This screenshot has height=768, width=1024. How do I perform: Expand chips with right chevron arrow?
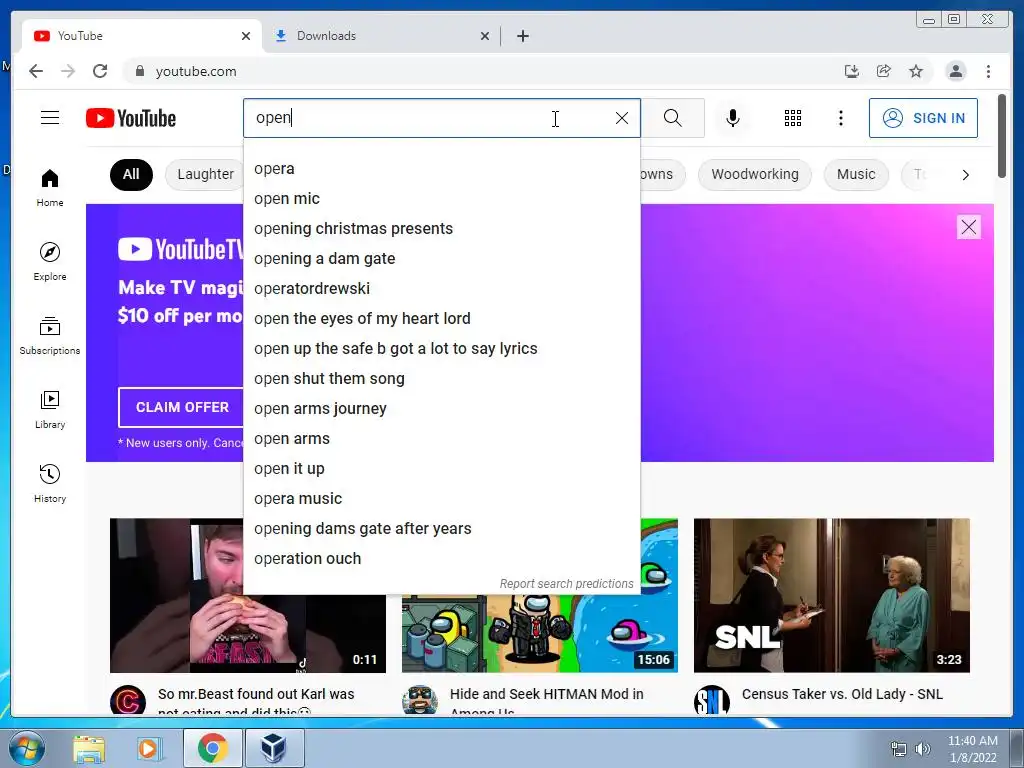pos(965,175)
